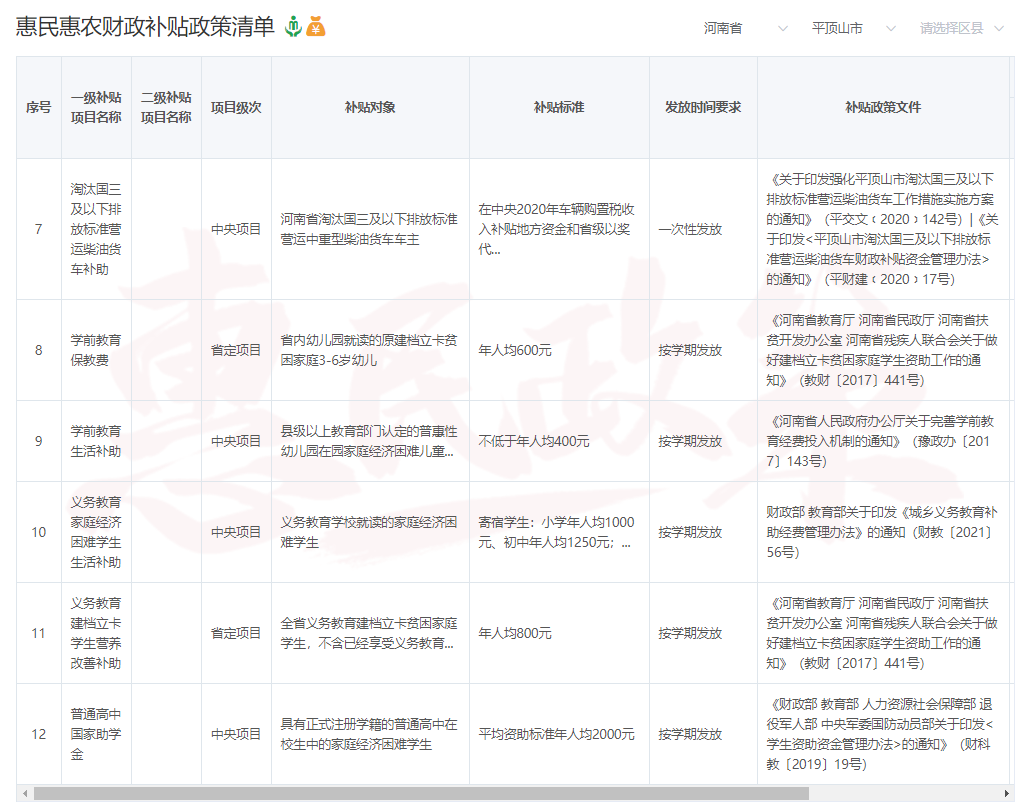Image resolution: width=1026 pixels, height=806 pixels.
Task: Click the 补贴政策文件 column header
Action: click(x=883, y=107)
